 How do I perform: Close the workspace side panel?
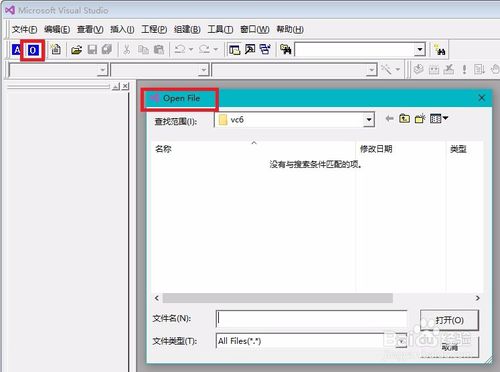125,87
